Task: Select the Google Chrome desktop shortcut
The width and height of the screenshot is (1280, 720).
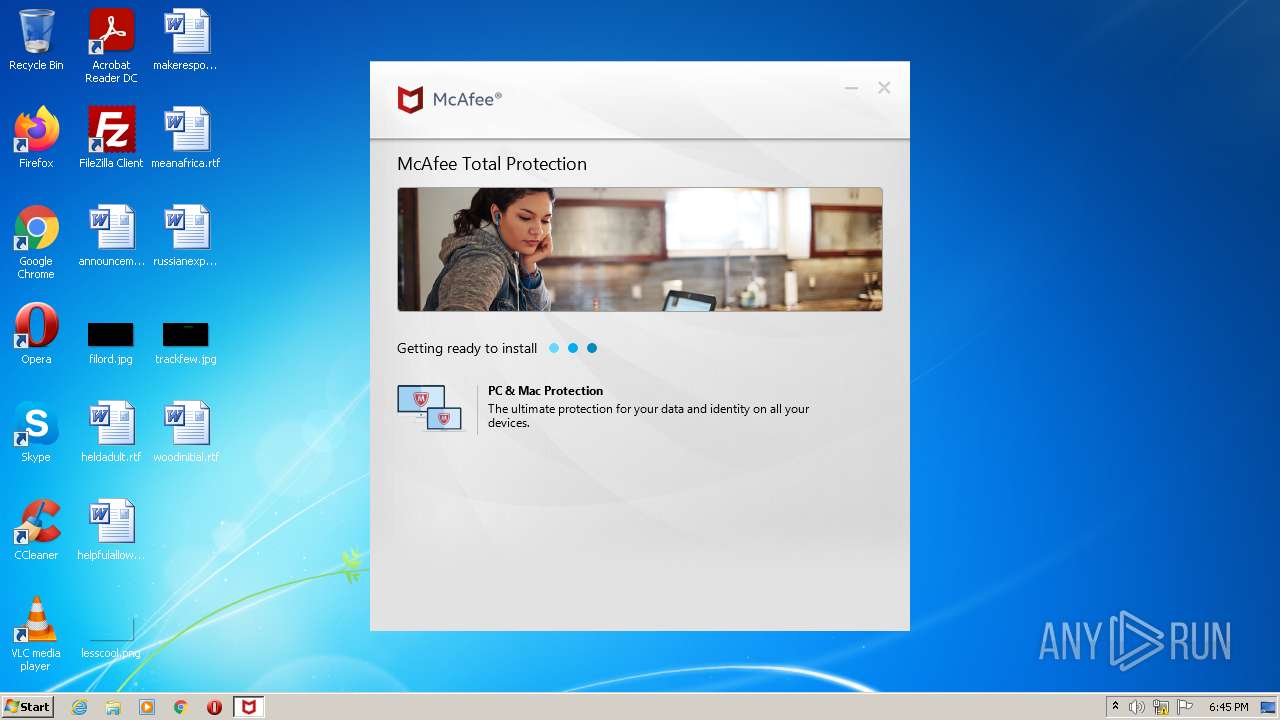Action: 36,242
